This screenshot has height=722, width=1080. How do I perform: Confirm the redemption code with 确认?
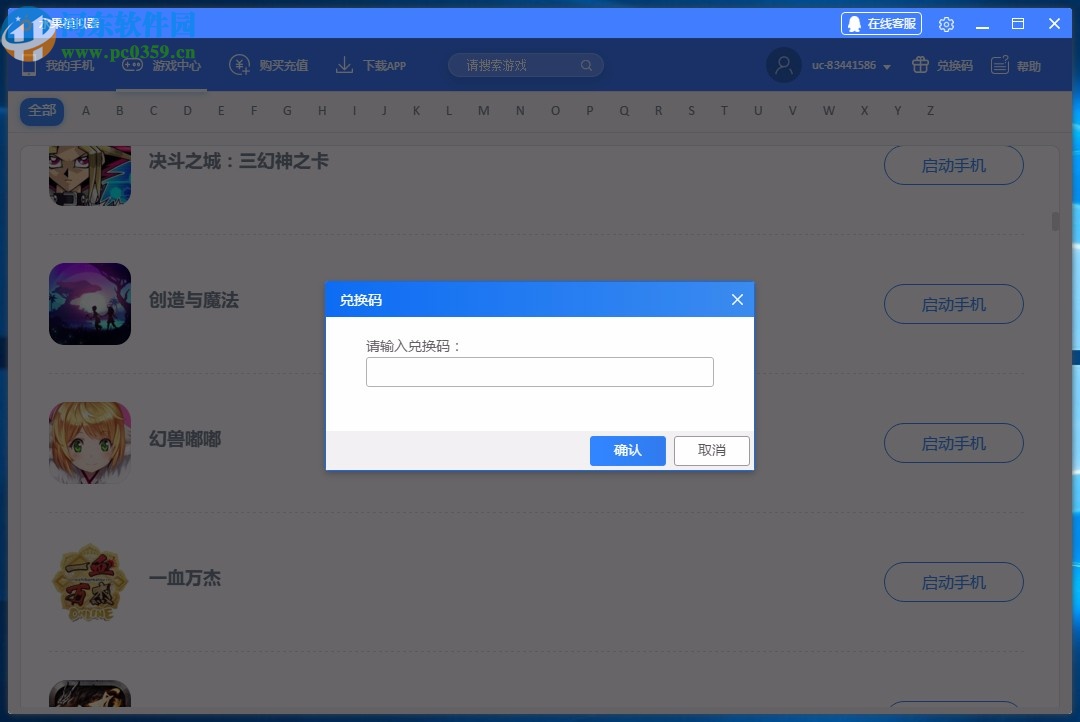point(627,450)
